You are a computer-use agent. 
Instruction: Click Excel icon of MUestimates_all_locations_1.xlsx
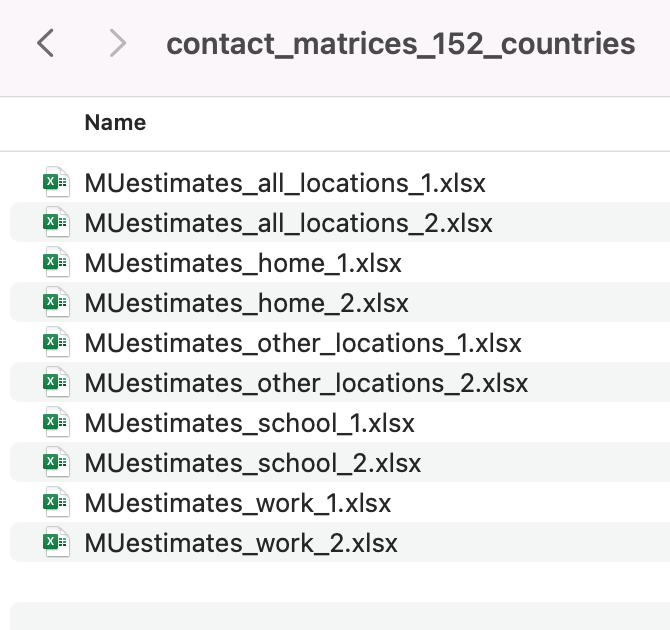click(54, 182)
